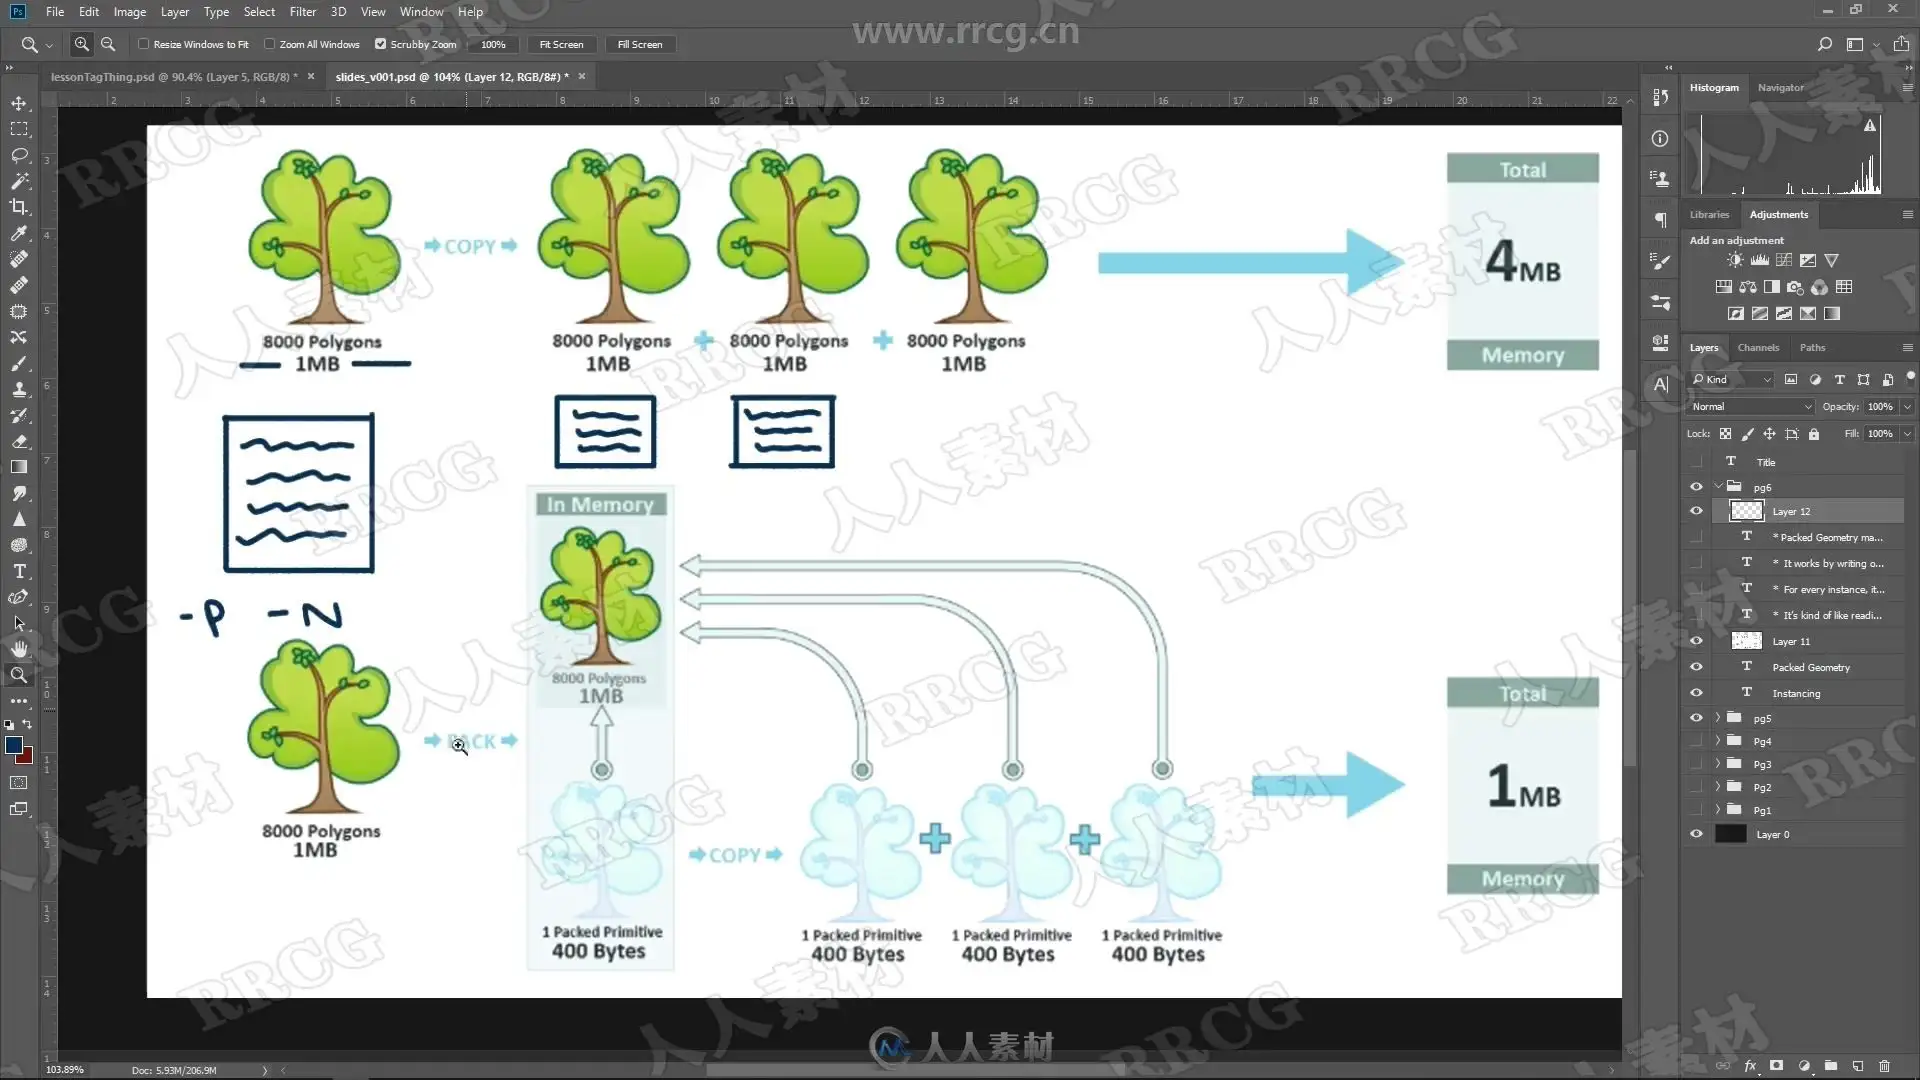Select the Horizontal Type tool

point(19,571)
